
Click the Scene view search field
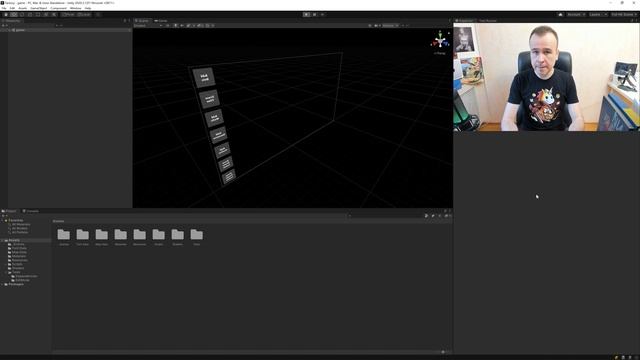[x=424, y=25]
